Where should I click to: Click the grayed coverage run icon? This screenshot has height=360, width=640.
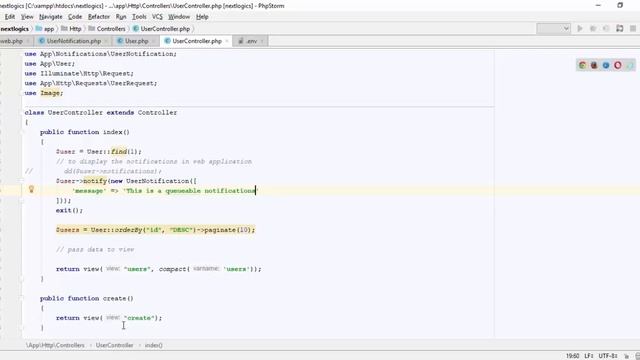[606, 29]
